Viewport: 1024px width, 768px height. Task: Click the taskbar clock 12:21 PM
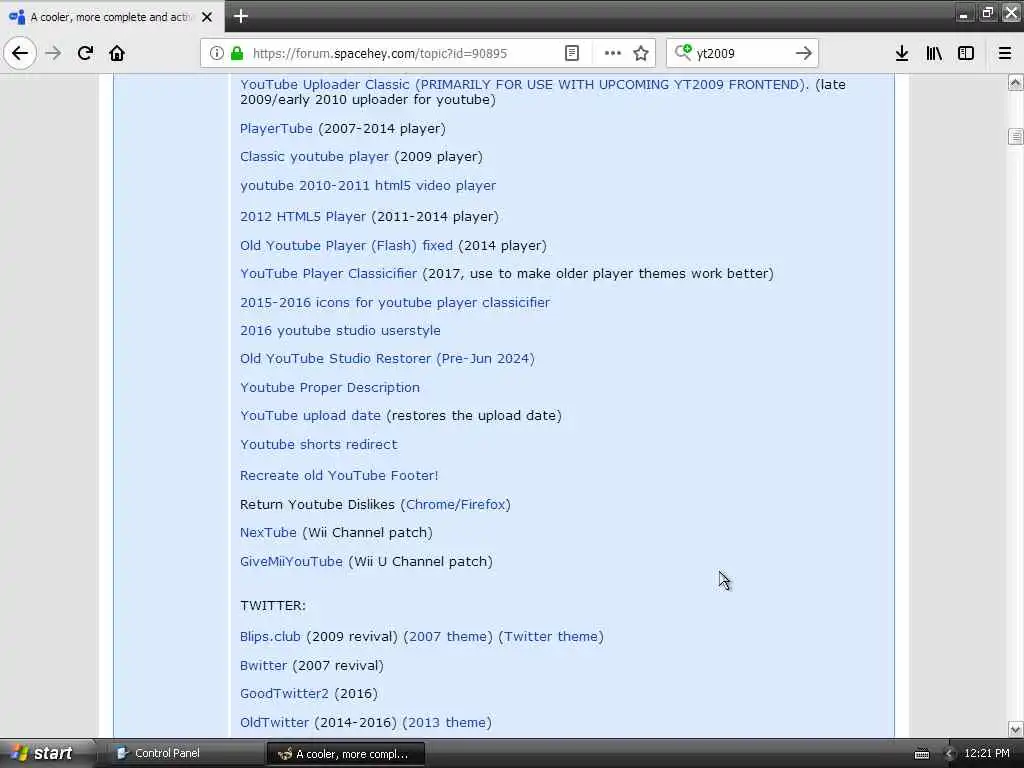click(987, 754)
